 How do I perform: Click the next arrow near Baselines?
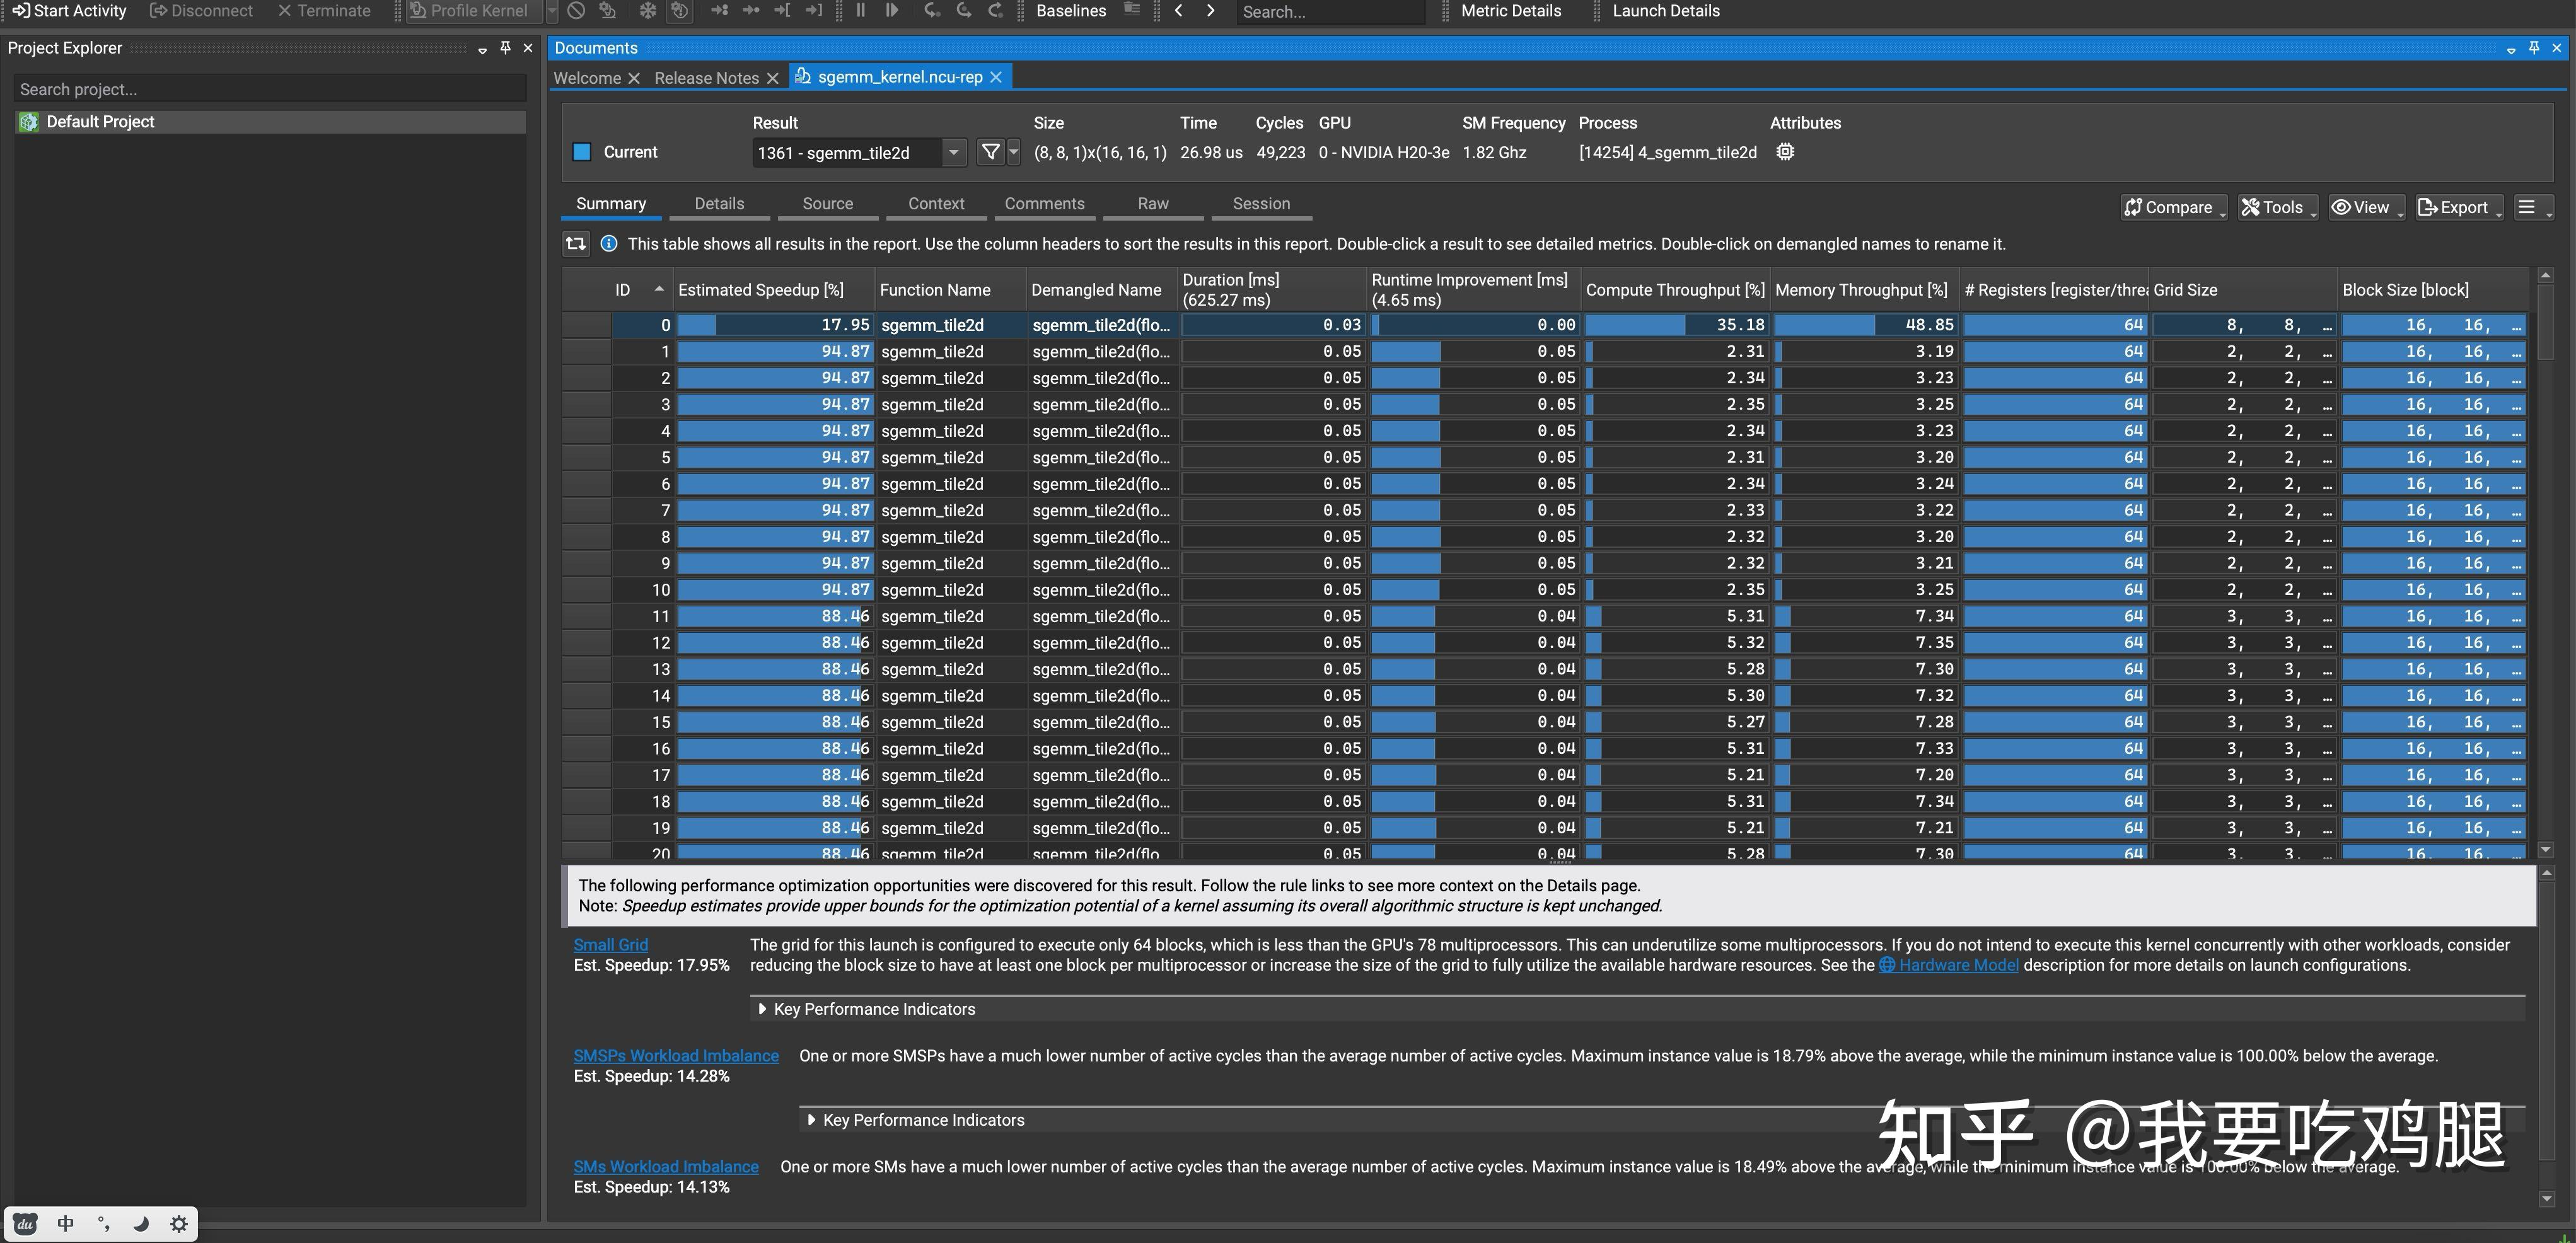pos(1211,11)
